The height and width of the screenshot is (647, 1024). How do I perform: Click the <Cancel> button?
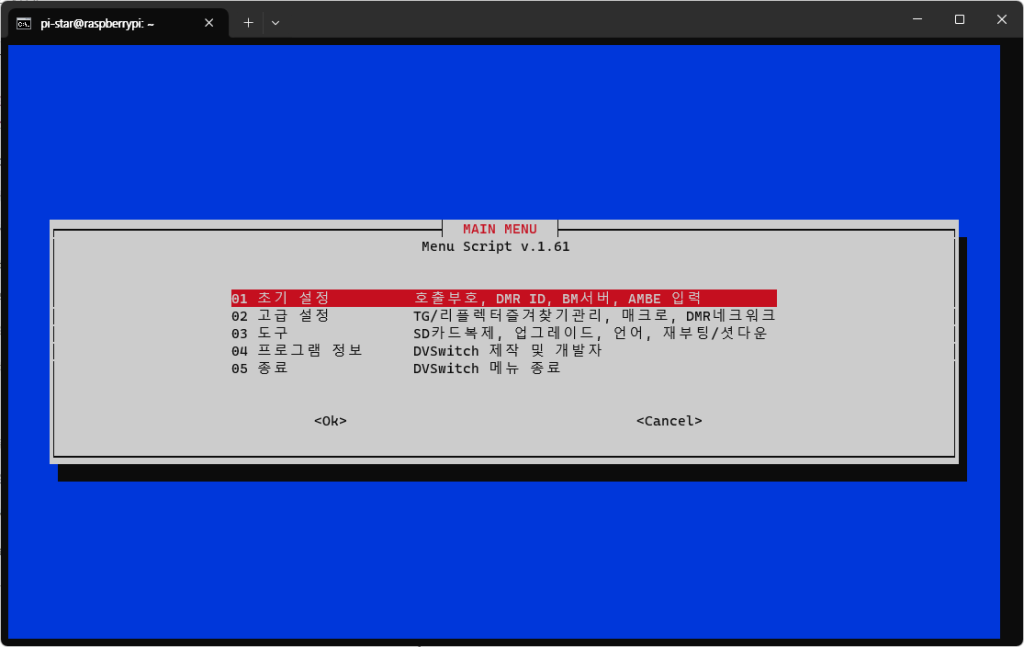pyautogui.click(x=669, y=421)
